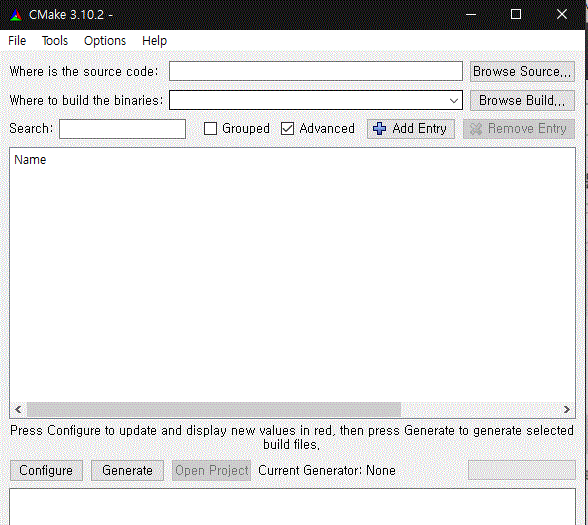The height and width of the screenshot is (525, 588).
Task: Uncheck the Advanced checkbox
Action: coord(288,129)
